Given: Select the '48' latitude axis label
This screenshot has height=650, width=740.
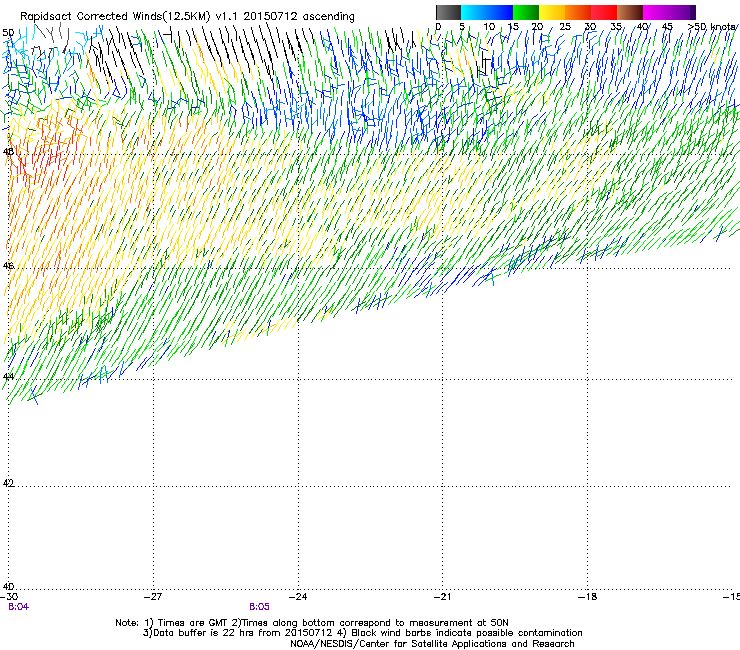Looking at the screenshot, I should click(x=8, y=152).
